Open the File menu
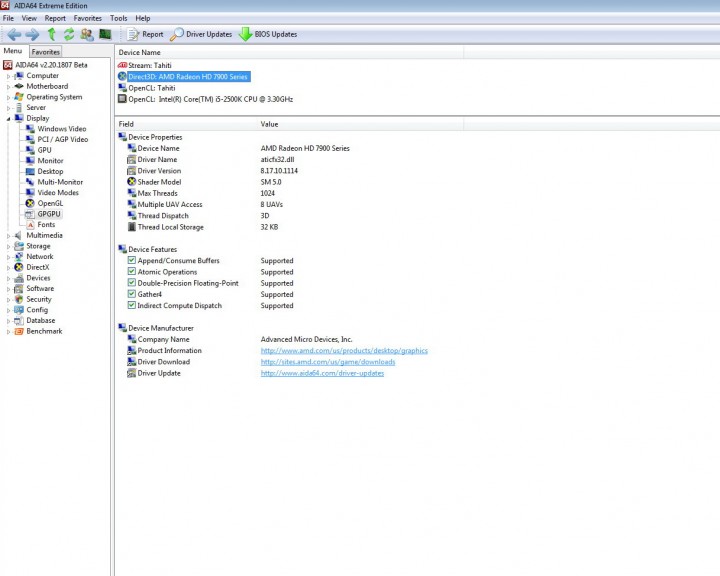The width and height of the screenshot is (720, 576). coord(8,18)
